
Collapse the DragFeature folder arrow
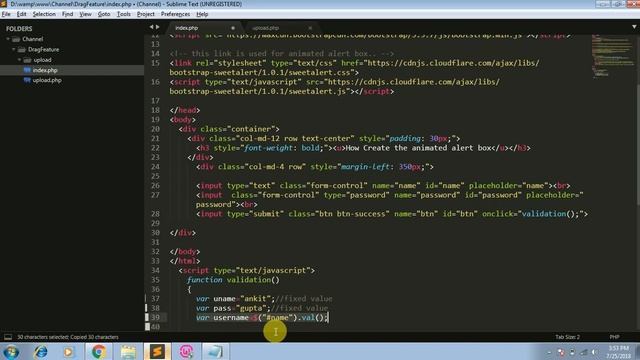coord(13,49)
